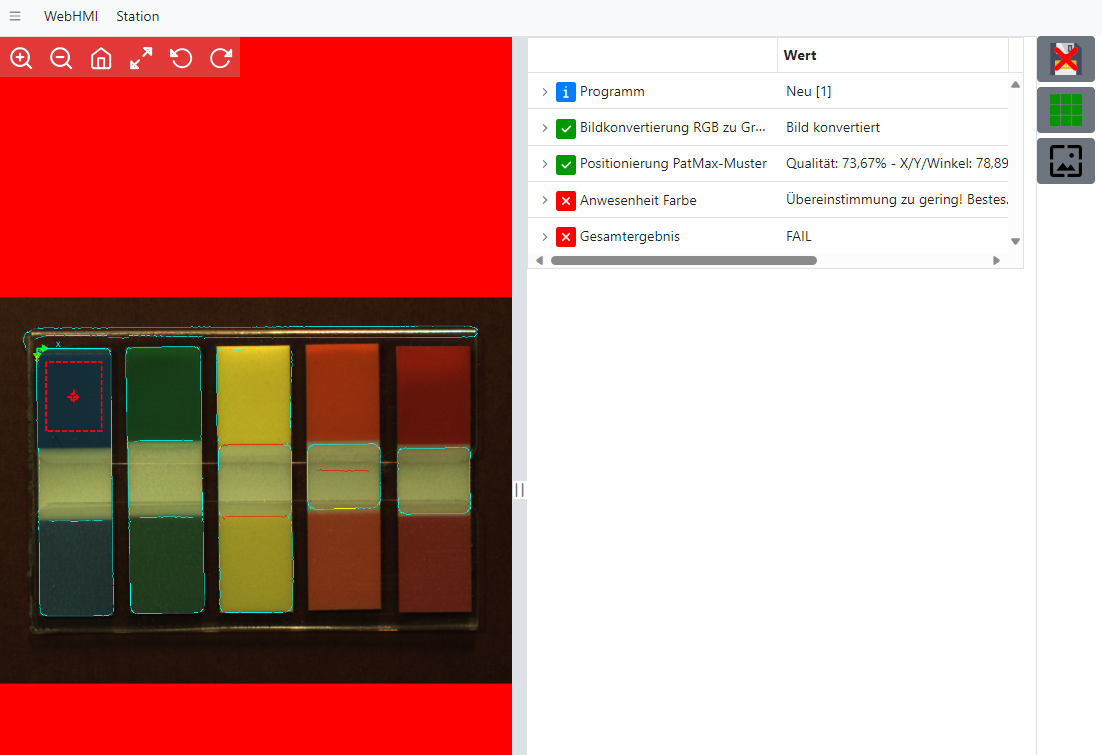Expand the Bildkonvertierung RGB row
1102x755 pixels.
(x=544, y=128)
